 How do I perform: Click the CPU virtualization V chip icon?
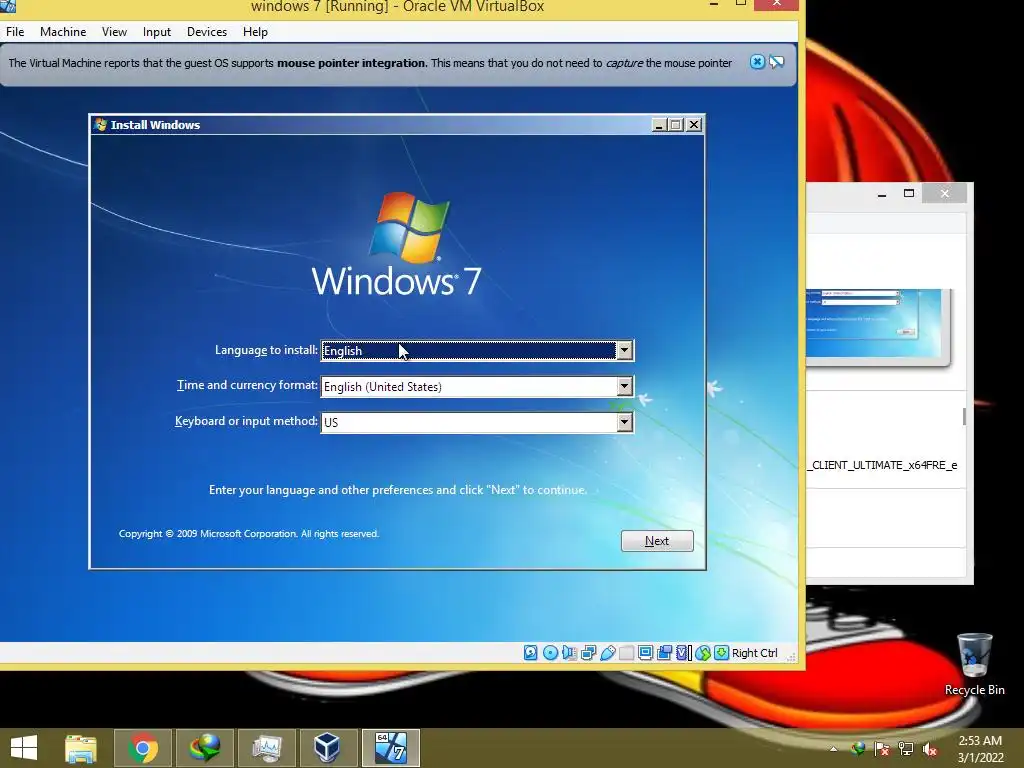683,652
